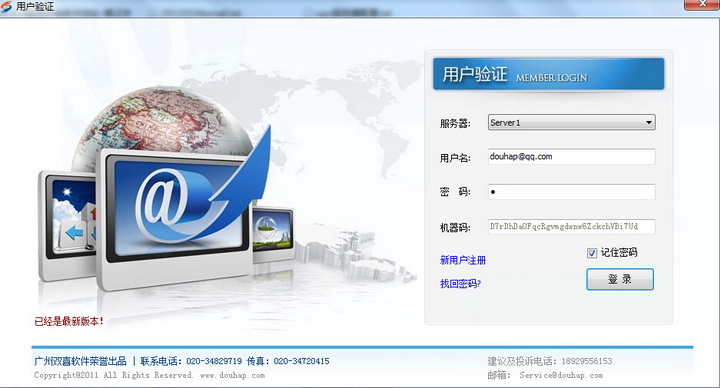Toggle the 记住密码 remember password checkbox
This screenshot has height=388, width=720.
point(592,253)
